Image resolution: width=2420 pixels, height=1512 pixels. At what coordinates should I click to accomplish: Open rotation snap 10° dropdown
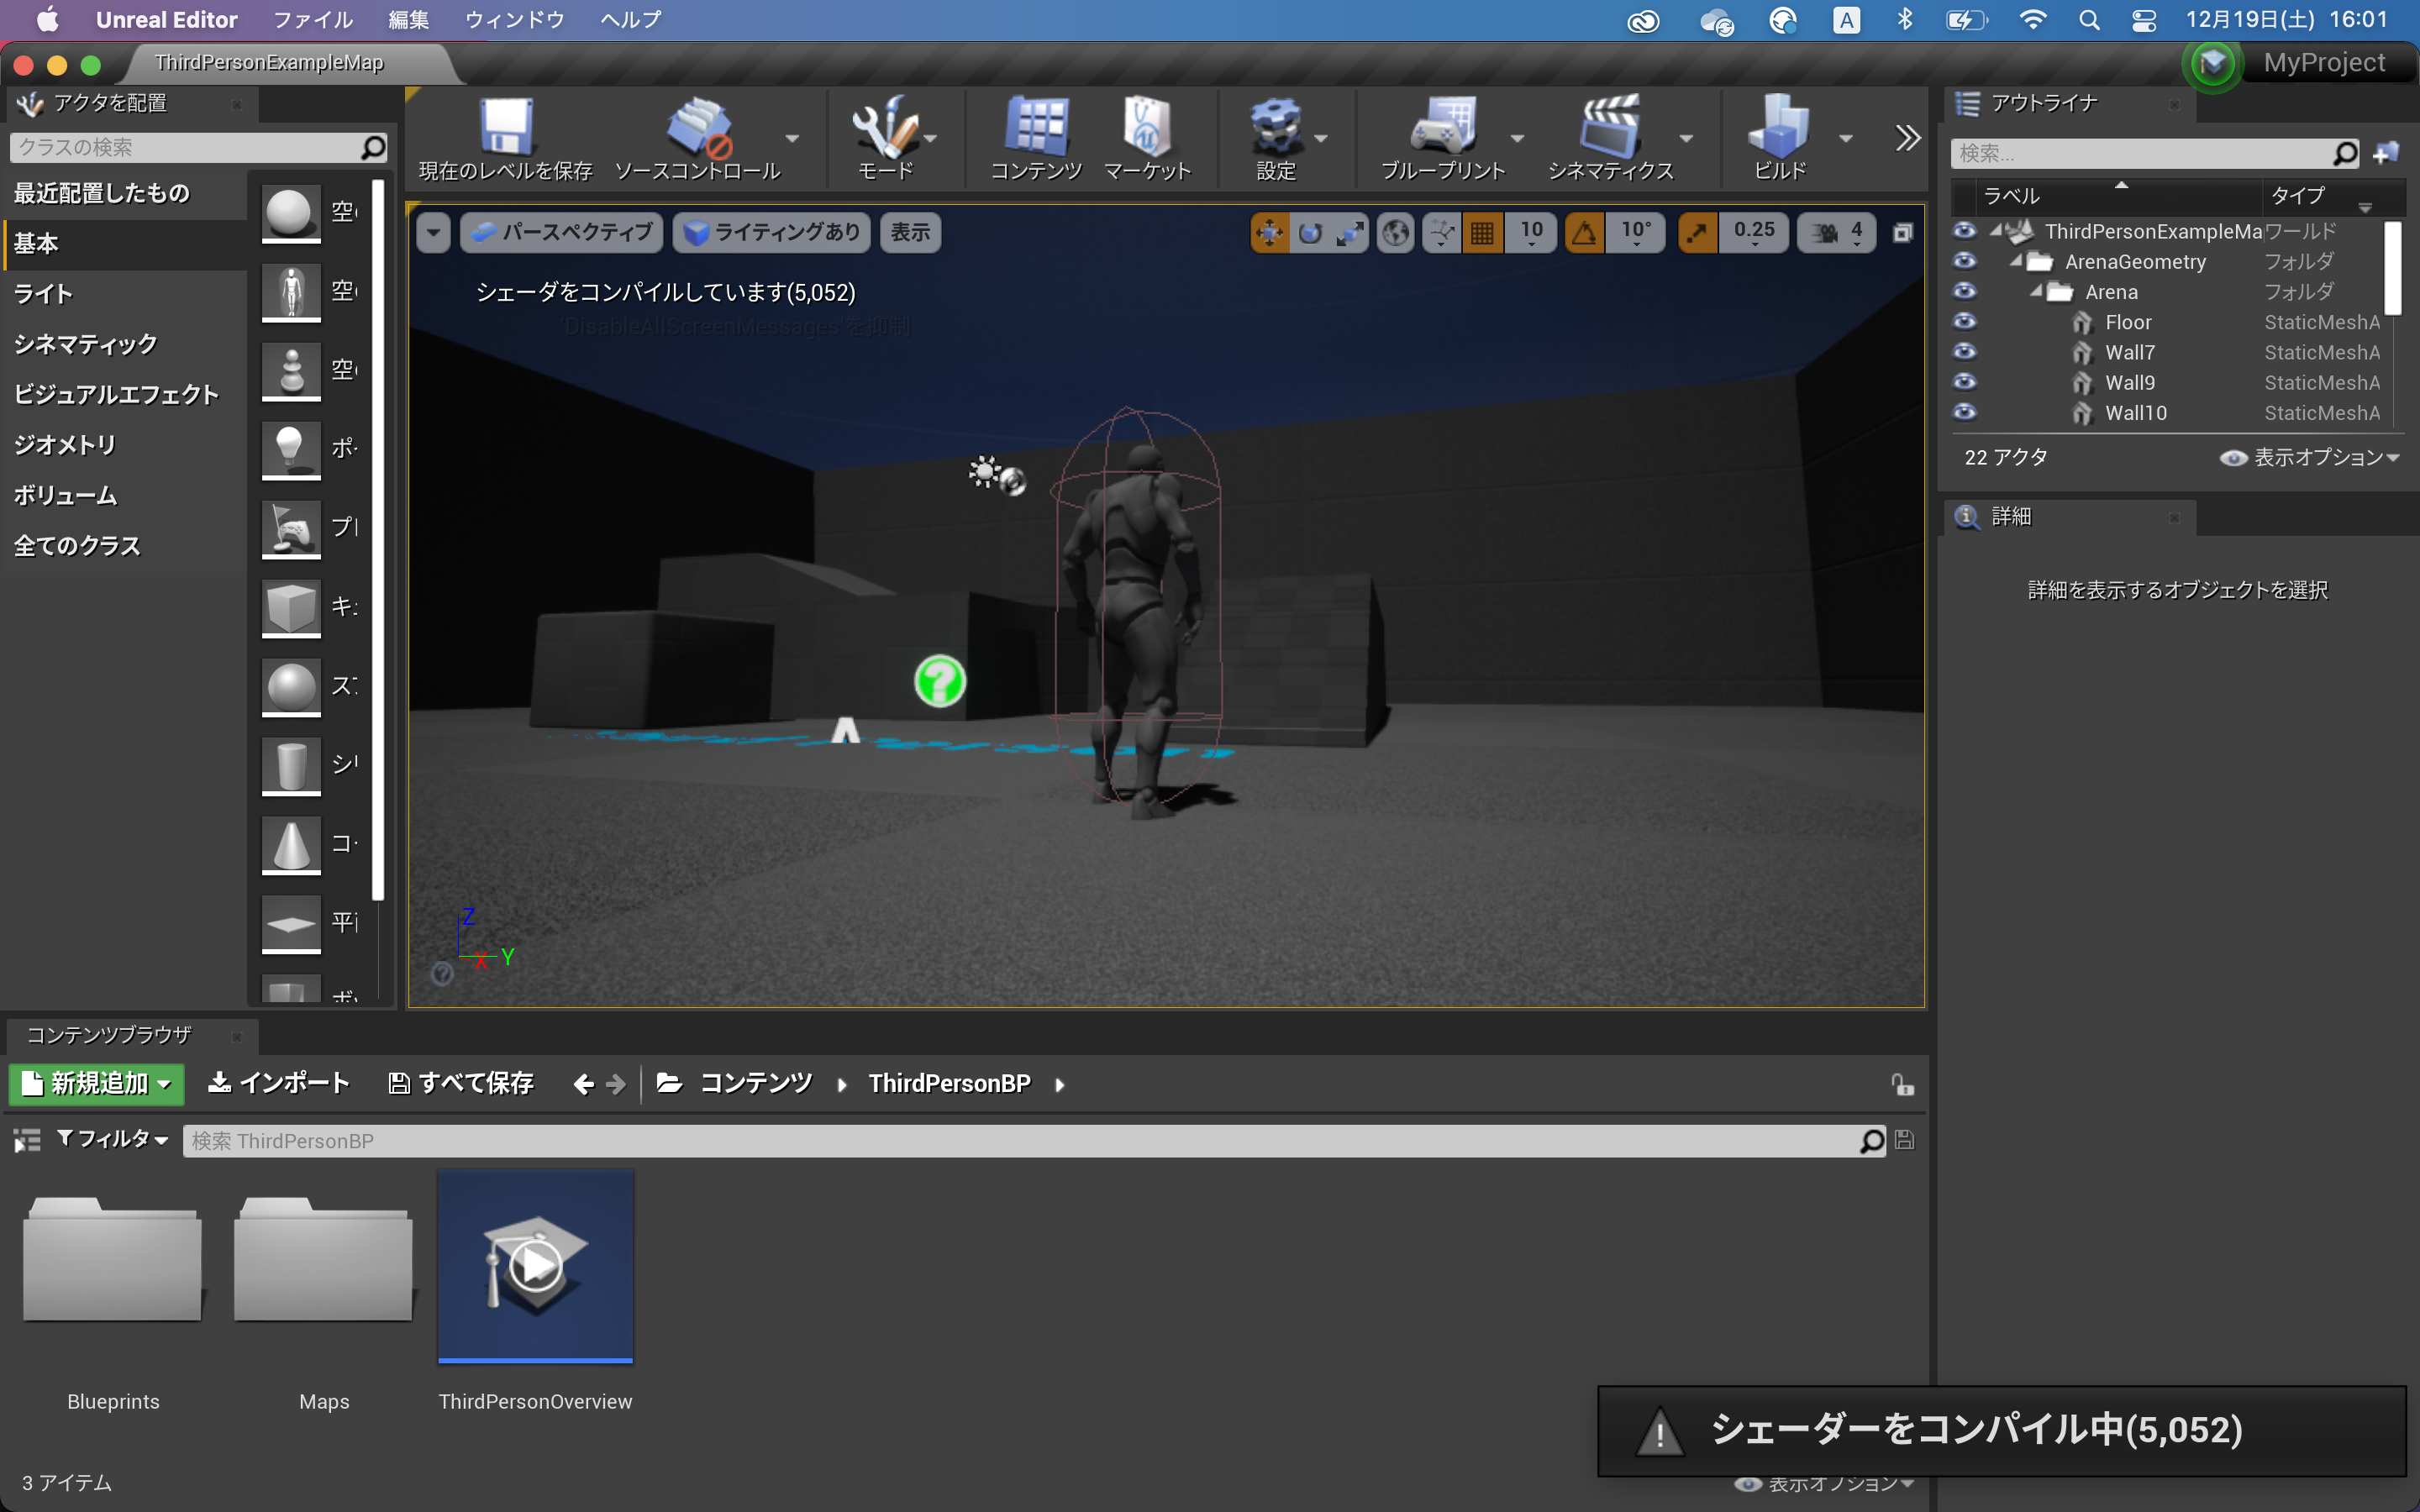point(1636,233)
